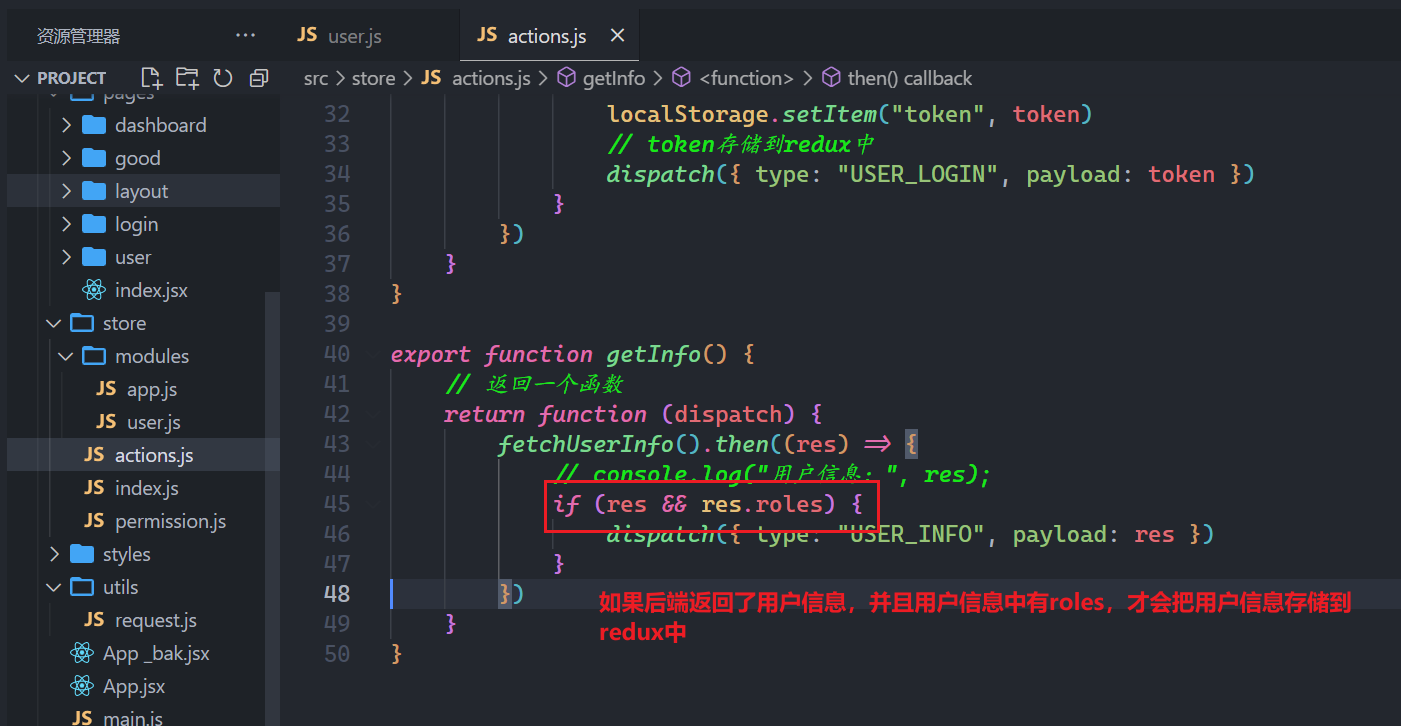
Task: Select the actions.js editor tab
Action: coord(550,36)
